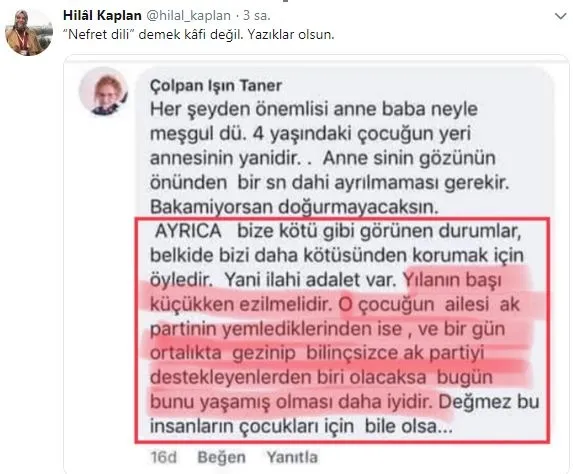The height and width of the screenshot is (474, 573).
Task: Click the 16d comment timestamp
Action: pos(163,458)
